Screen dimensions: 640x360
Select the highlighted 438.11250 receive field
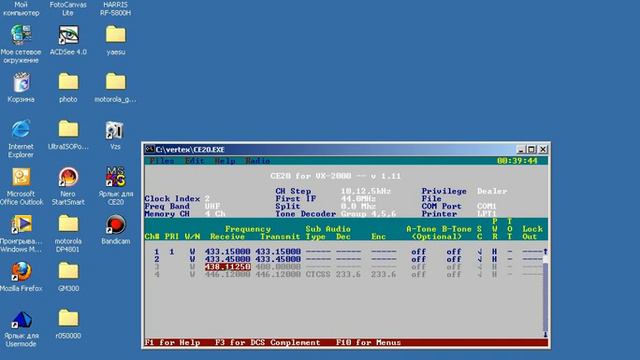tap(228, 267)
